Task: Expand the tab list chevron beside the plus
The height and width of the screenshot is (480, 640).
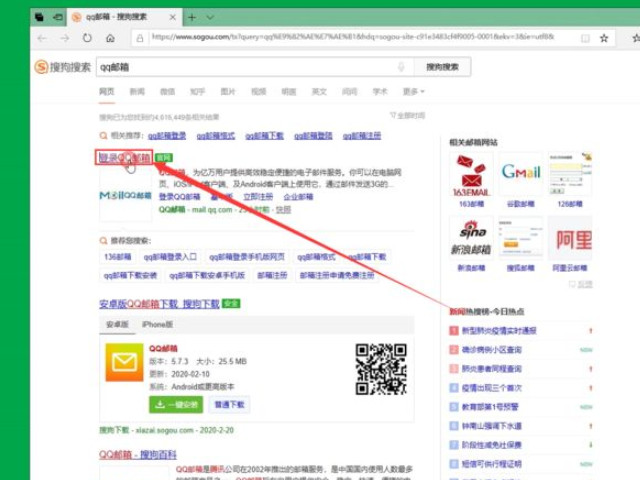Action: pyautogui.click(x=210, y=17)
